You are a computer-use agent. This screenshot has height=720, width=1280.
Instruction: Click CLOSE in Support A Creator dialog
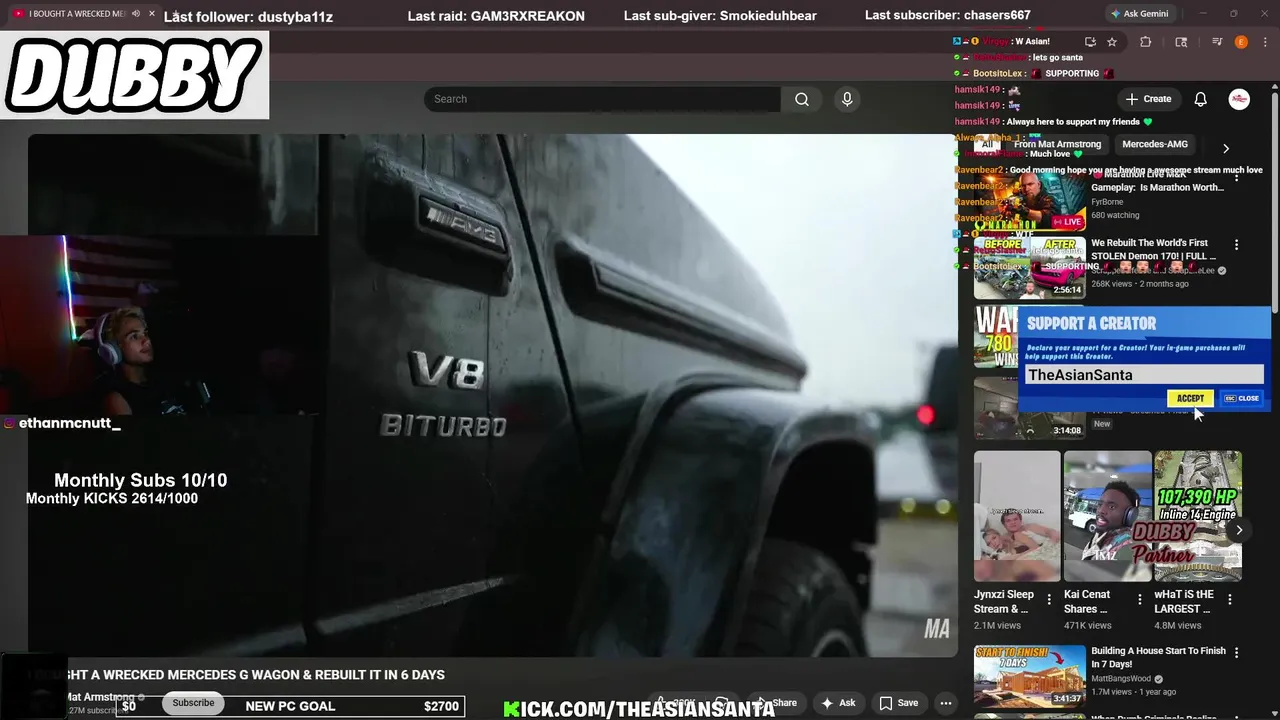[x=1242, y=398]
